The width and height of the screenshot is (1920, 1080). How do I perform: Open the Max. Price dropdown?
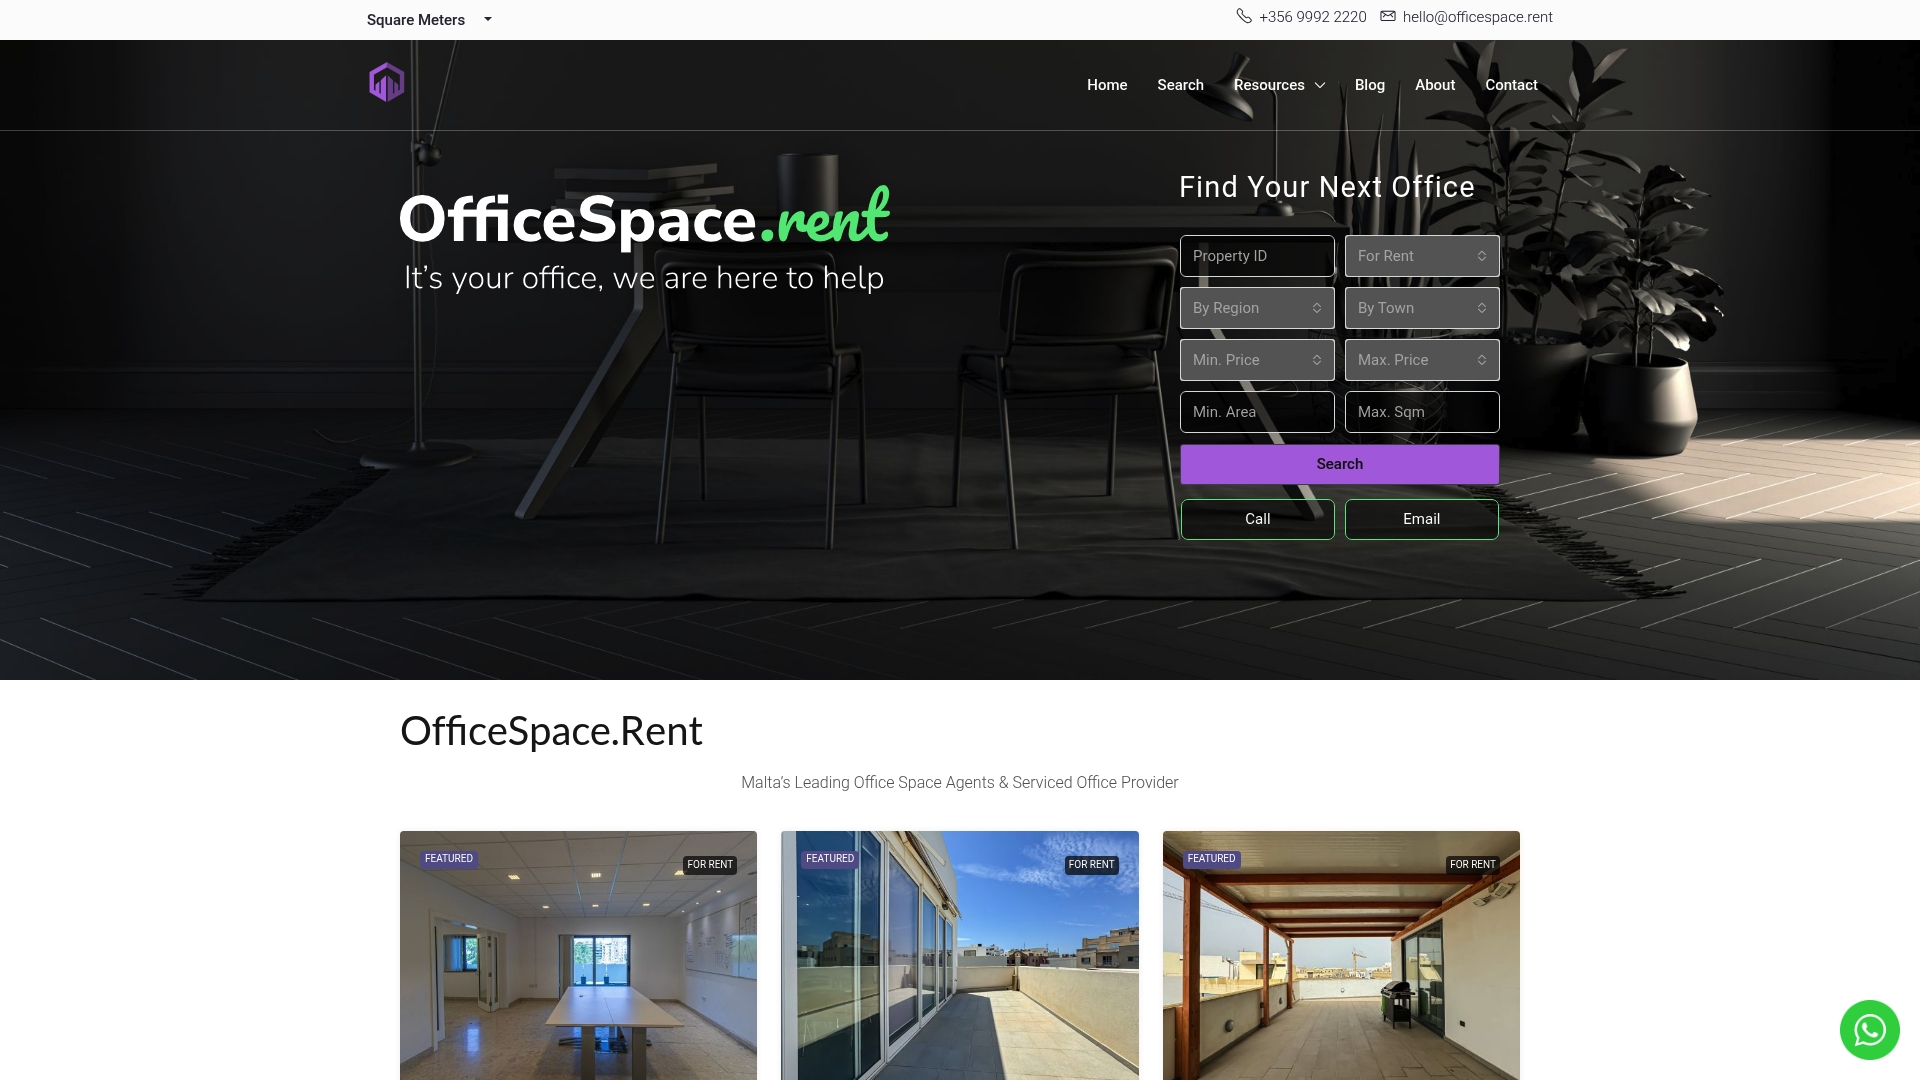click(x=1421, y=359)
